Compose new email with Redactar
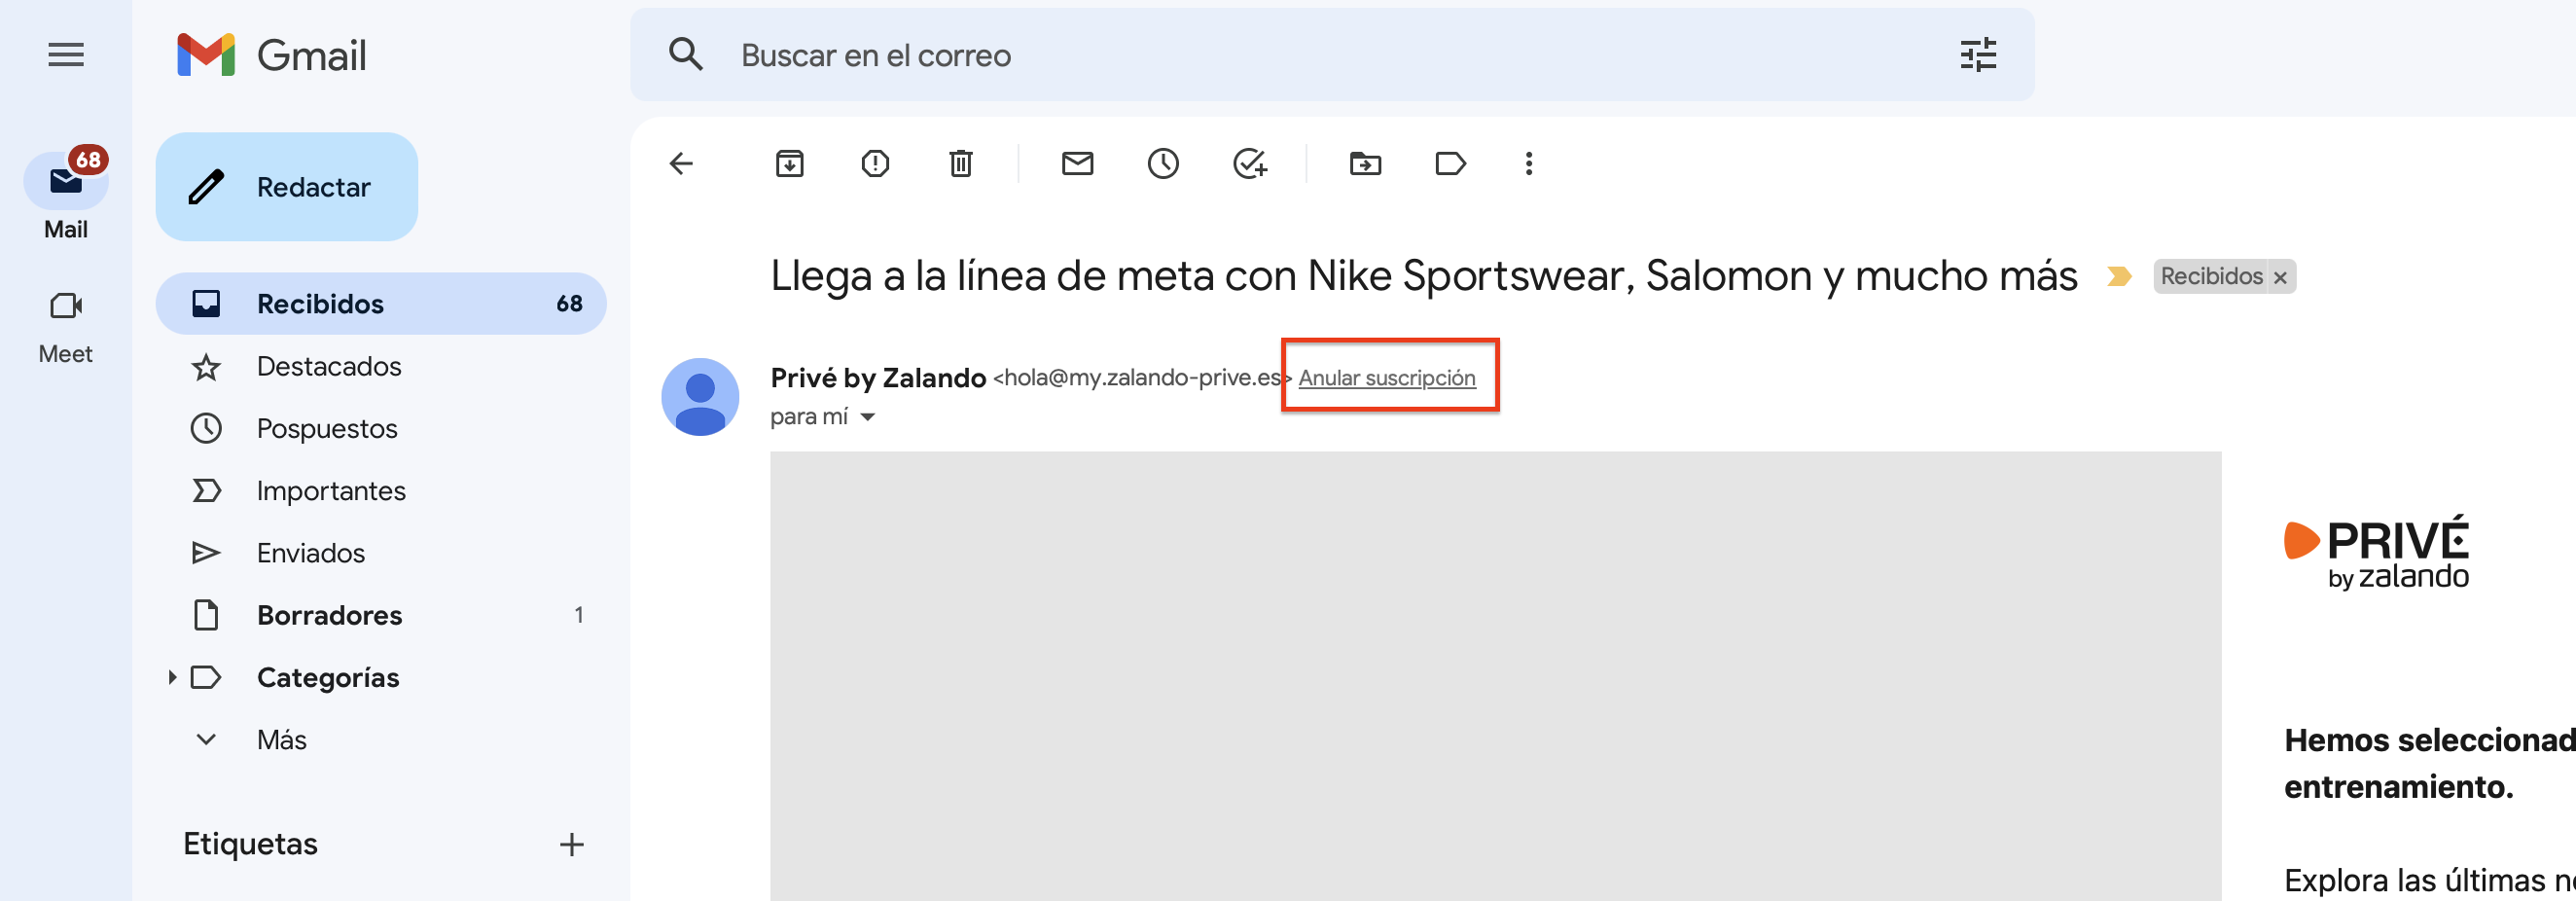 click(287, 187)
